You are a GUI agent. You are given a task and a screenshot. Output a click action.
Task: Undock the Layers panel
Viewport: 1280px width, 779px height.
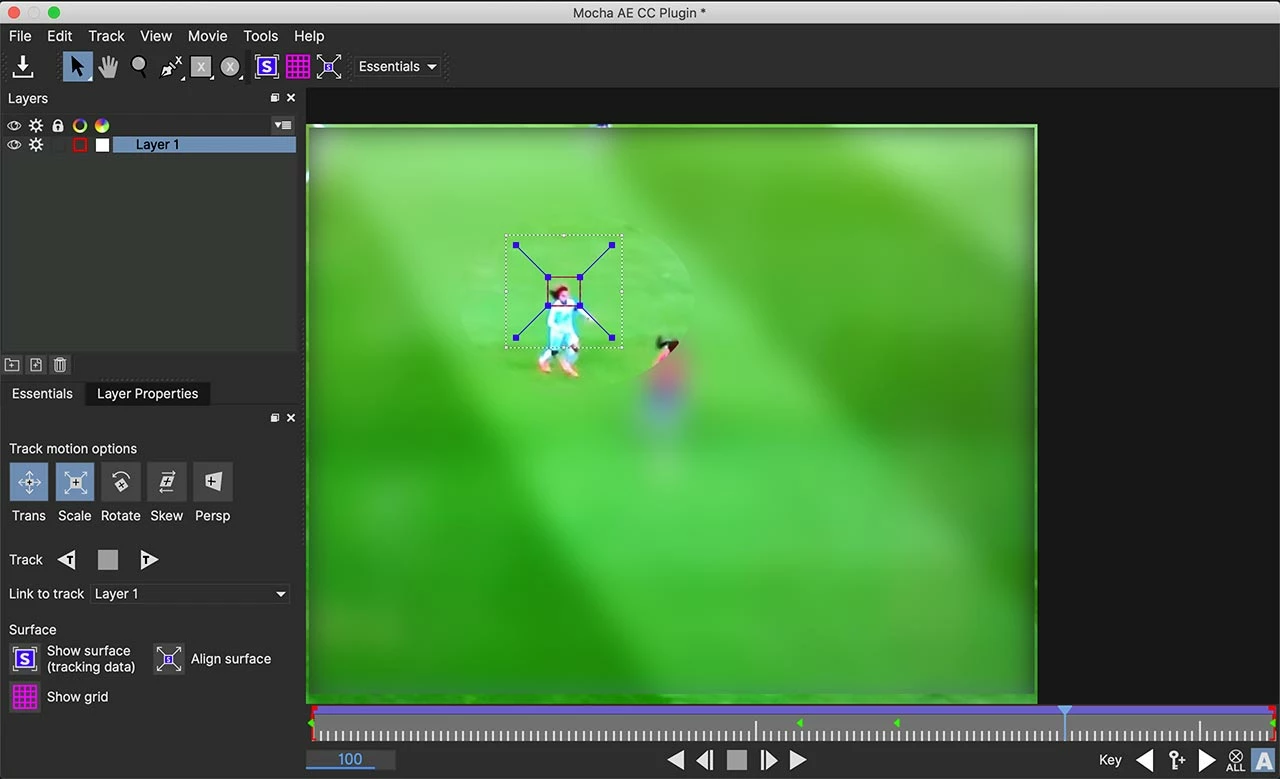click(x=275, y=98)
